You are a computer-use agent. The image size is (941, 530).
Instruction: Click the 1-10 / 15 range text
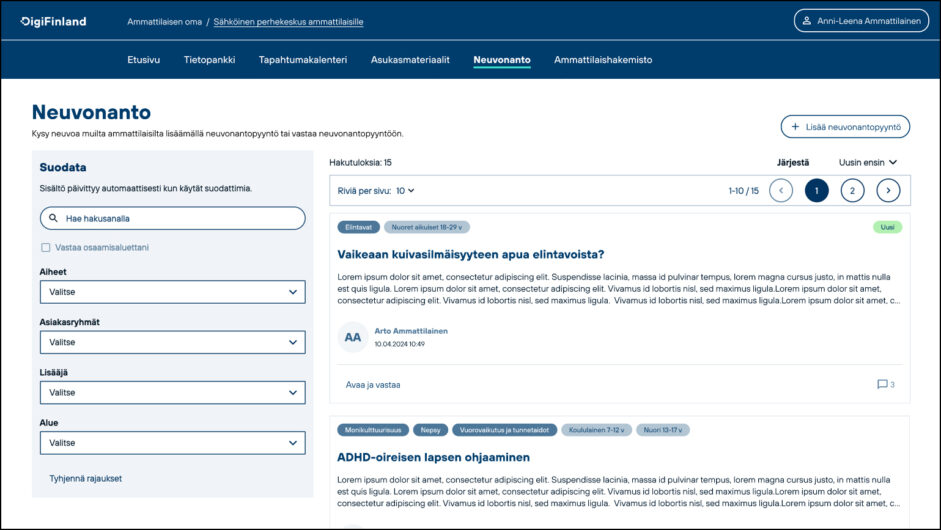tap(744, 191)
